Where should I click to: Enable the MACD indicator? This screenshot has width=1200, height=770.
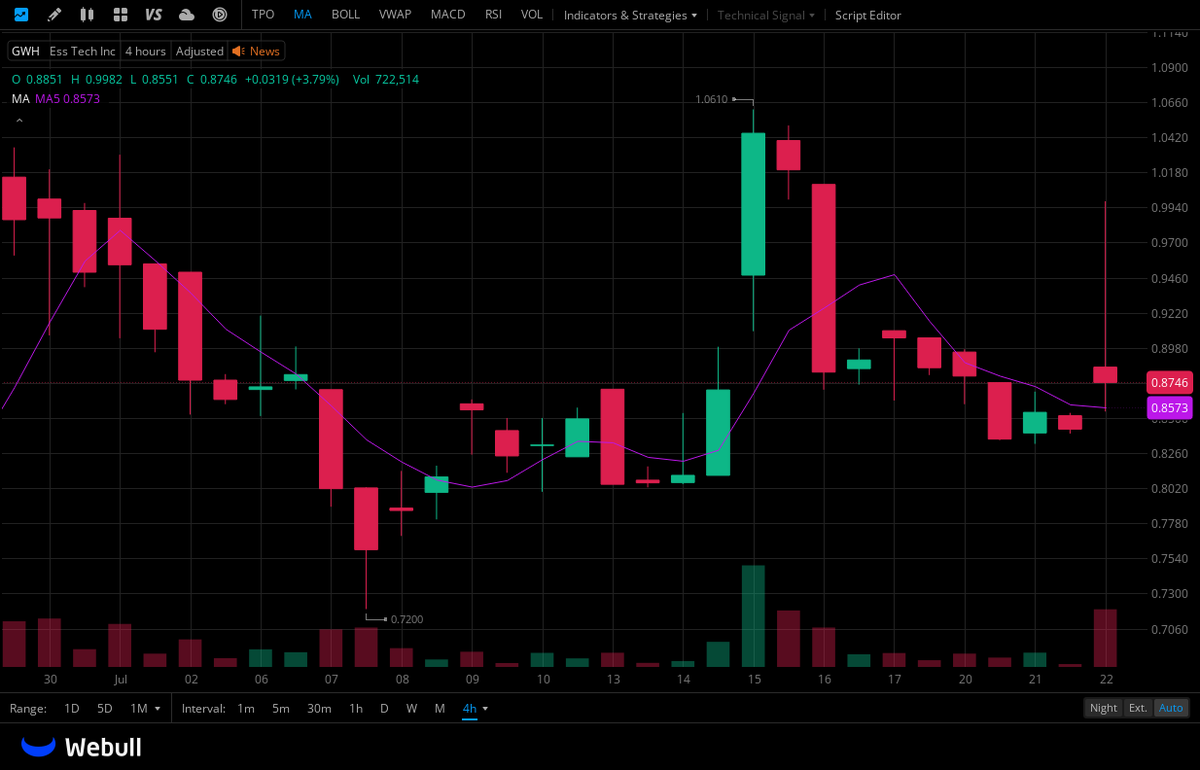(447, 15)
